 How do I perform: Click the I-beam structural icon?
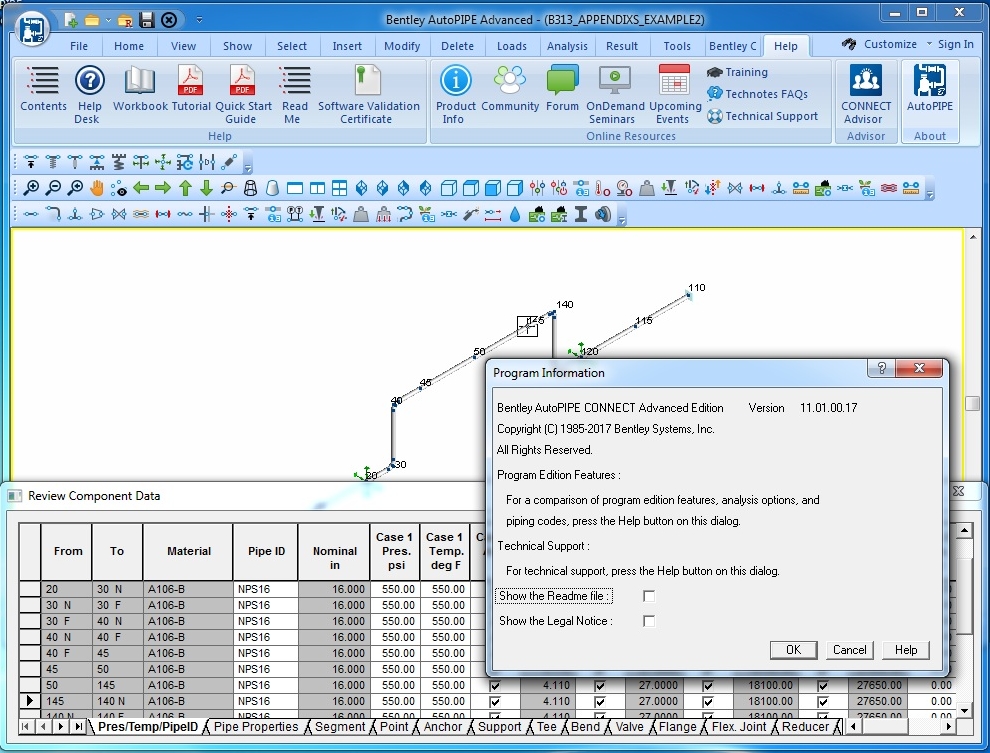pos(581,215)
